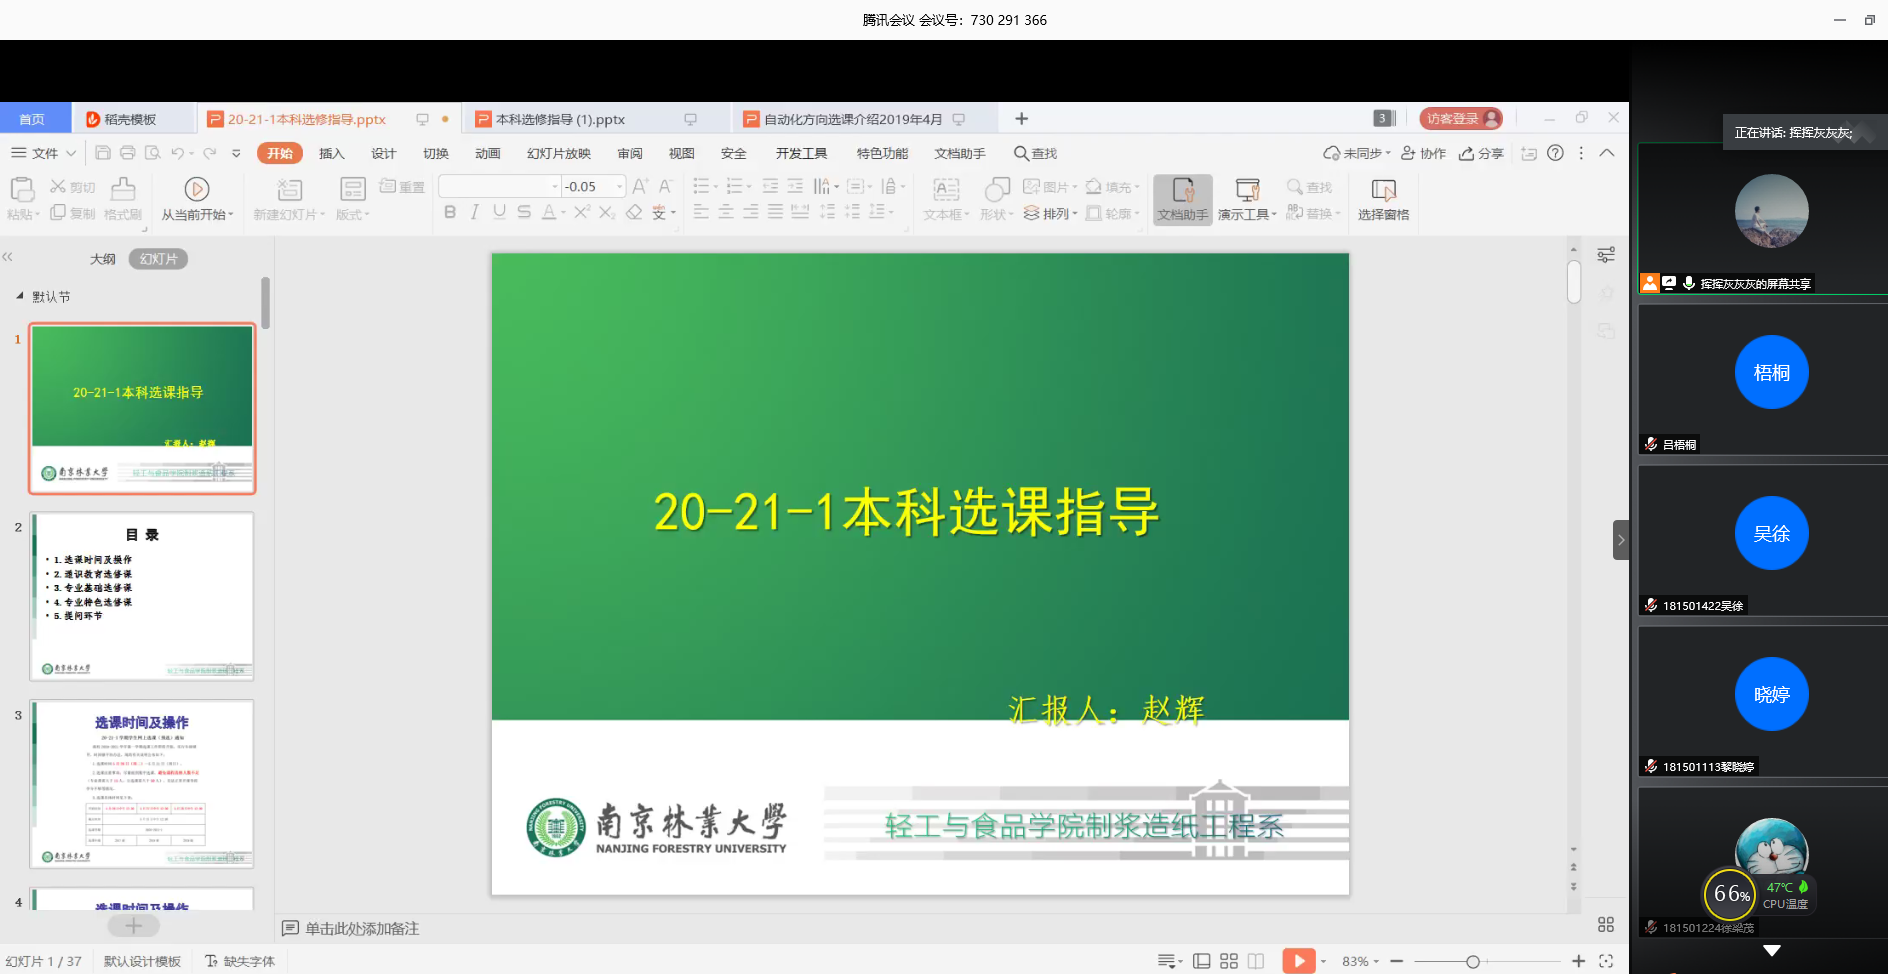The height and width of the screenshot is (974, 1888).
Task: Click the fit-to-window icon in status bar
Action: coord(1606,961)
